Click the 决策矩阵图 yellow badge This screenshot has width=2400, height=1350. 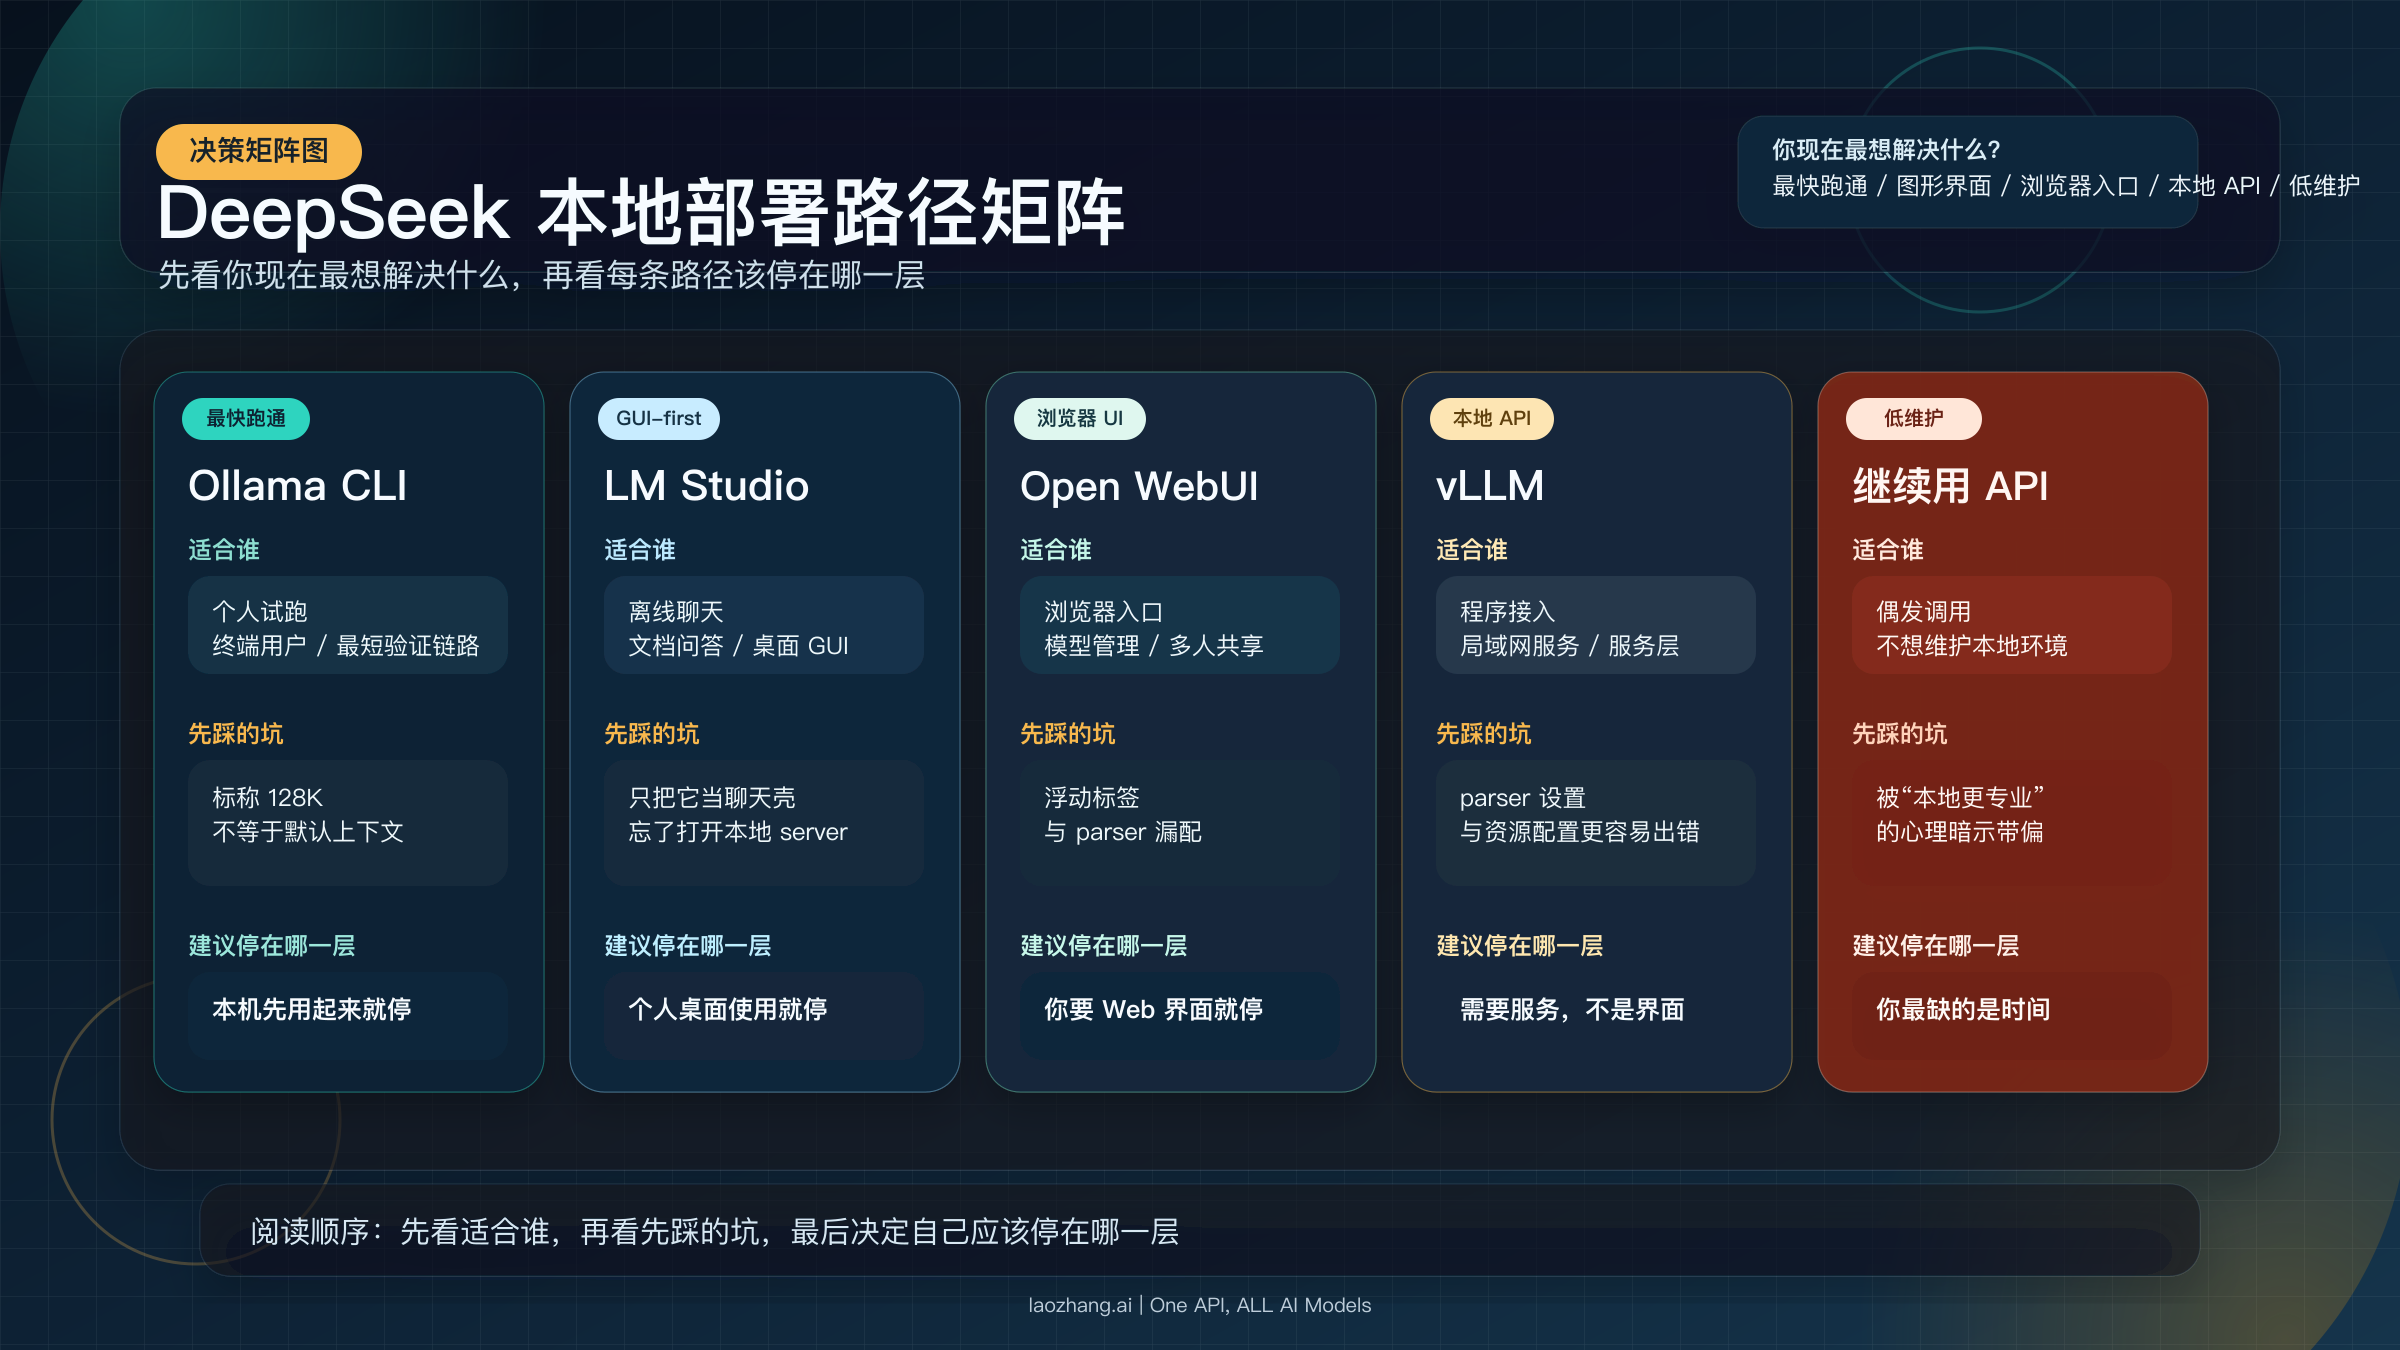click(x=258, y=151)
